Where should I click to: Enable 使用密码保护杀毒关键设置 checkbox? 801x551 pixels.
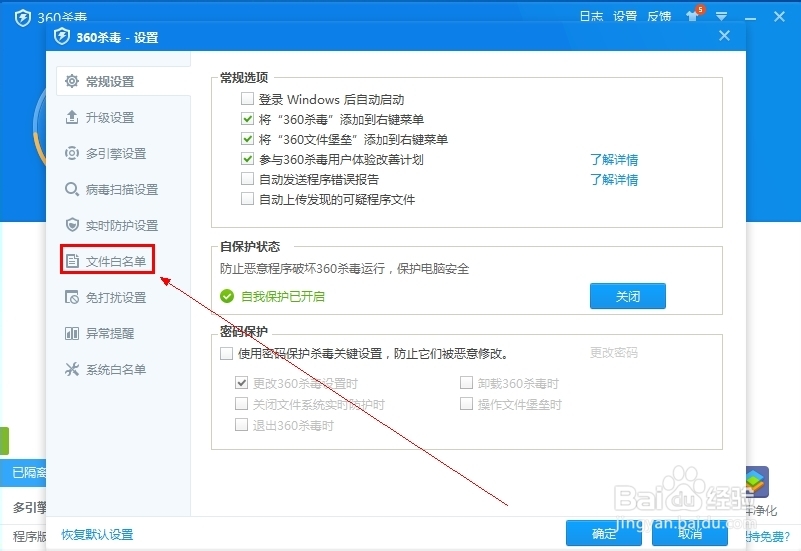226,353
